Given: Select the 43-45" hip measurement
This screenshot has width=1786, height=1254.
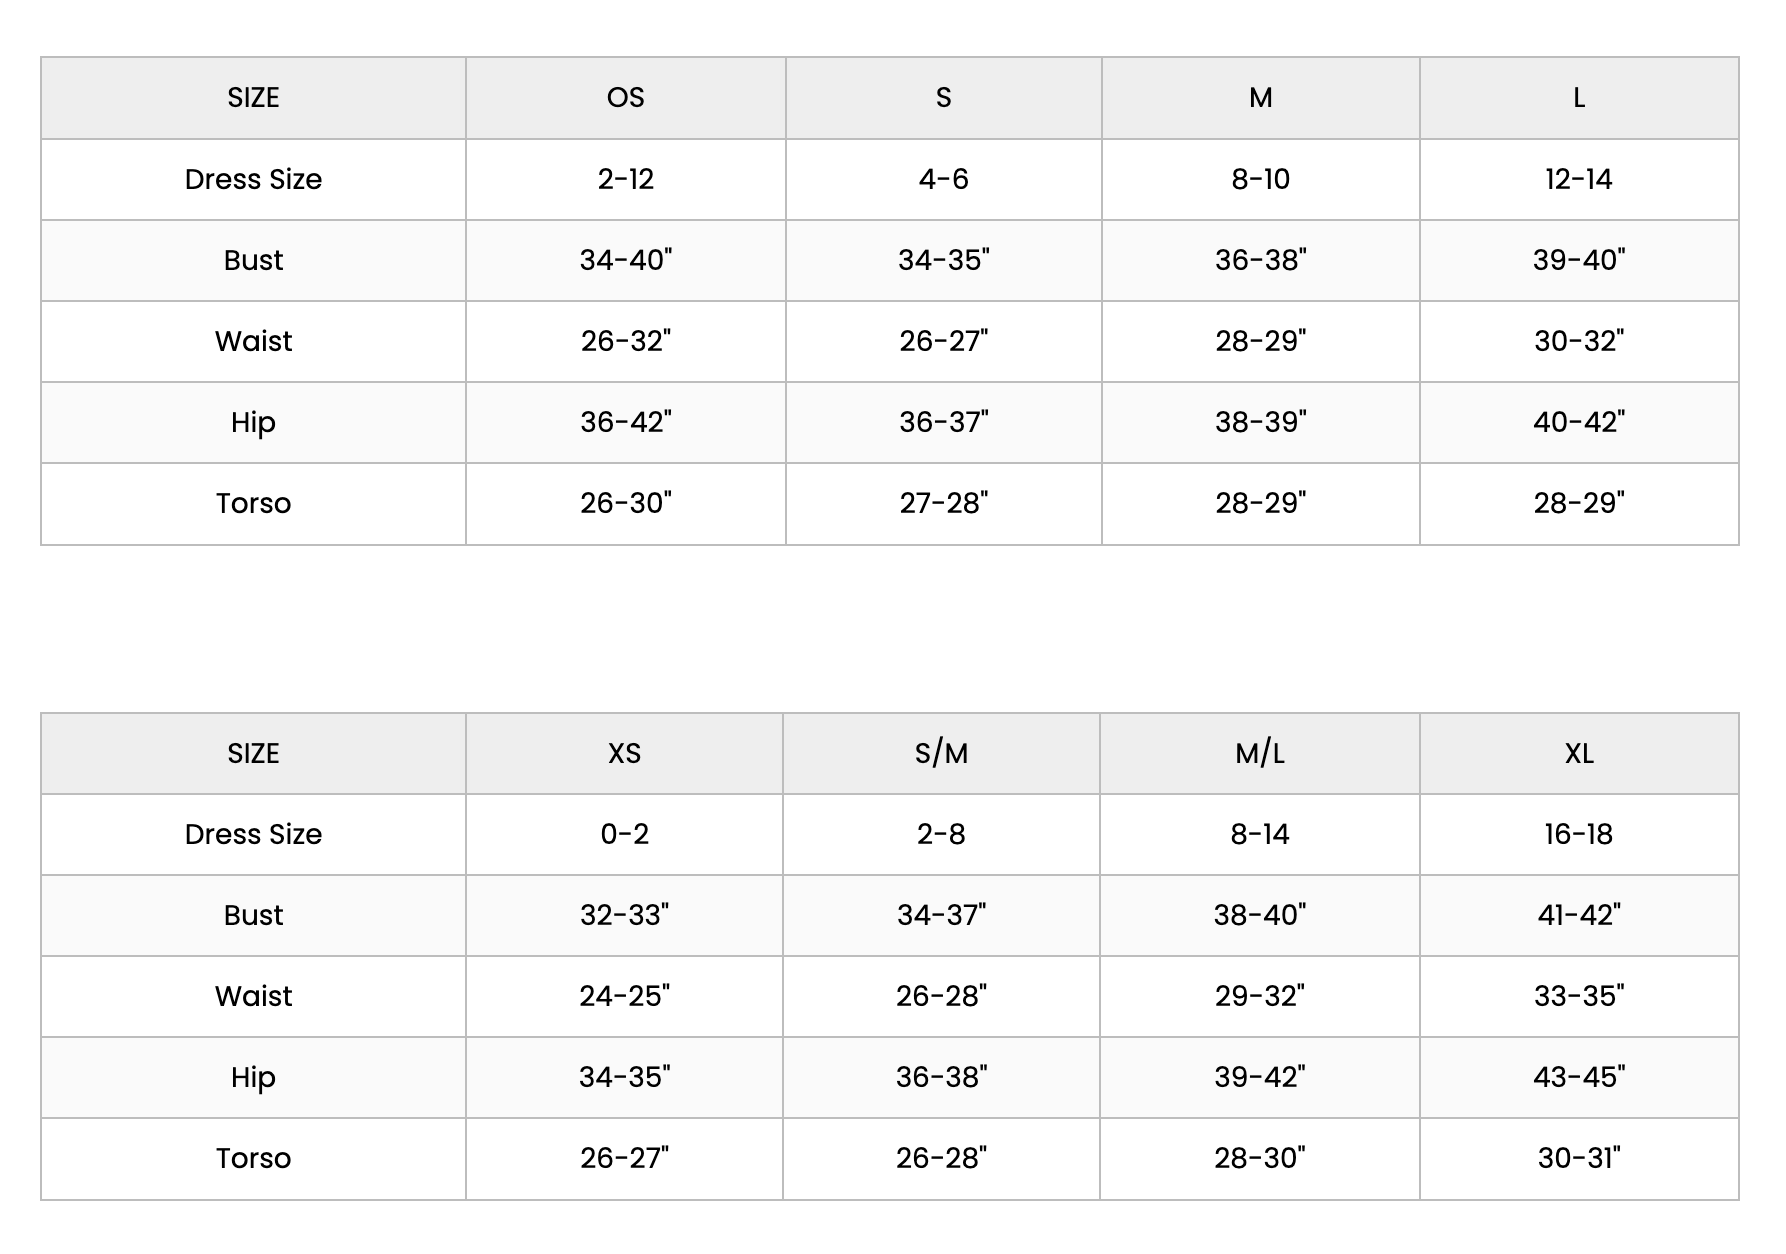Looking at the screenshot, I should (1578, 1077).
